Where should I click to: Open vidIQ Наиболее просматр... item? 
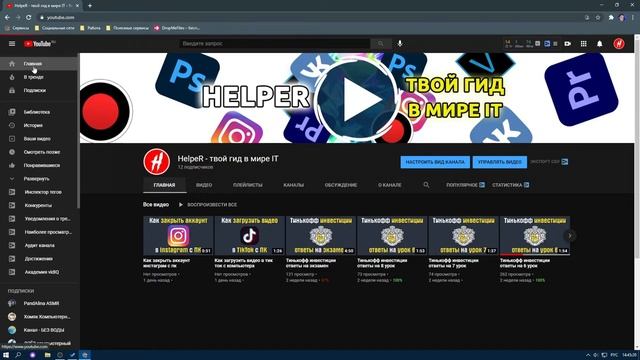[39, 232]
